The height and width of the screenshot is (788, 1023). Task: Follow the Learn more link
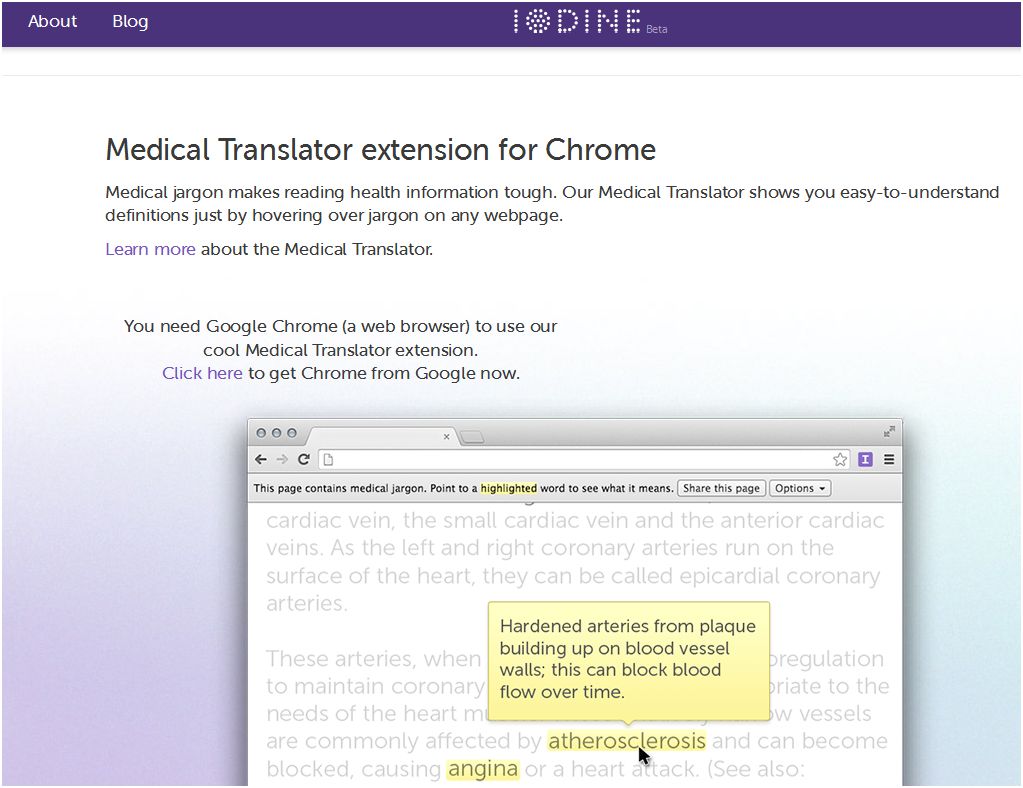pyautogui.click(x=150, y=249)
